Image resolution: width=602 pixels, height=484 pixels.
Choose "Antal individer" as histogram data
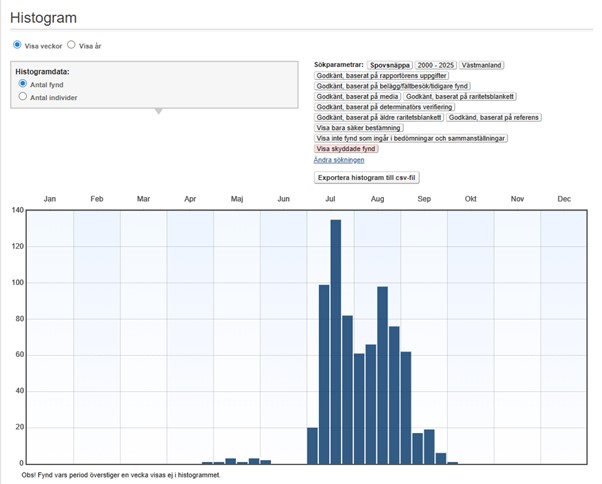tap(23, 97)
